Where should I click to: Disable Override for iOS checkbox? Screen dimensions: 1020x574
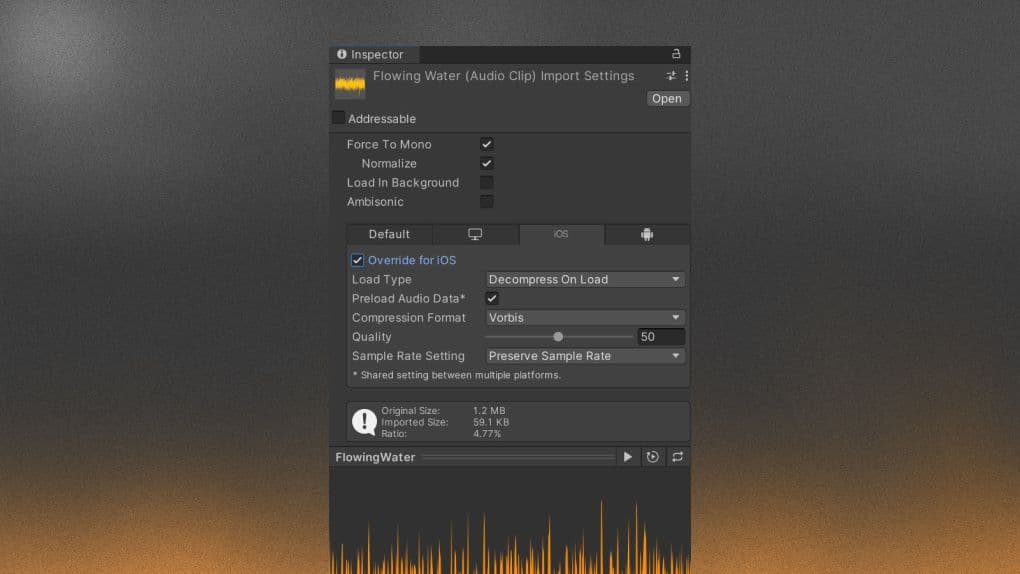pyautogui.click(x=357, y=260)
